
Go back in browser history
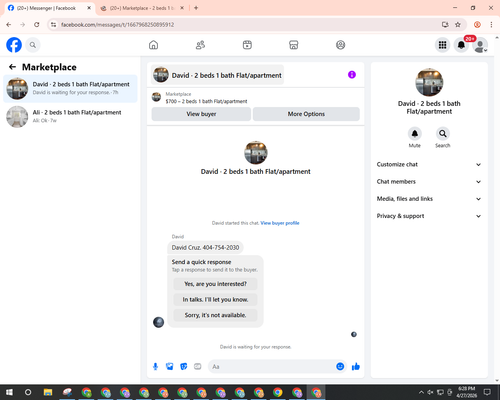click(x=9, y=24)
